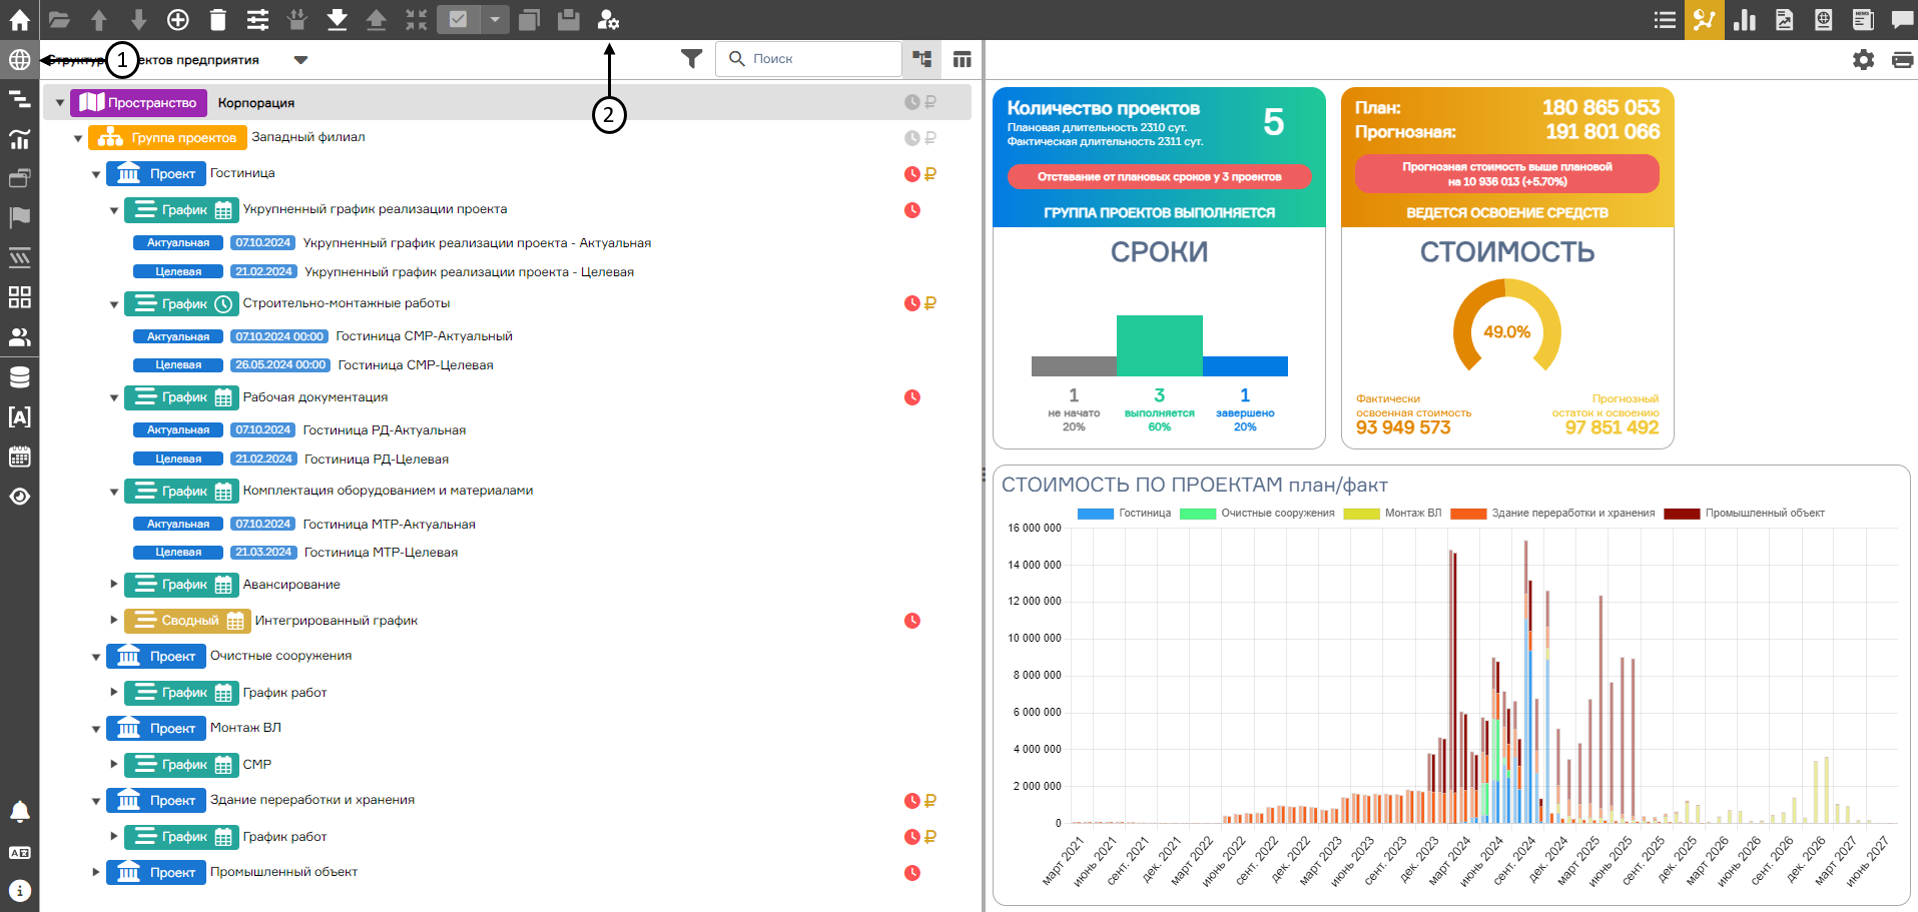Open the grid tiles section in sidebar
Screen dimensions: 1918x912
[x=19, y=297]
